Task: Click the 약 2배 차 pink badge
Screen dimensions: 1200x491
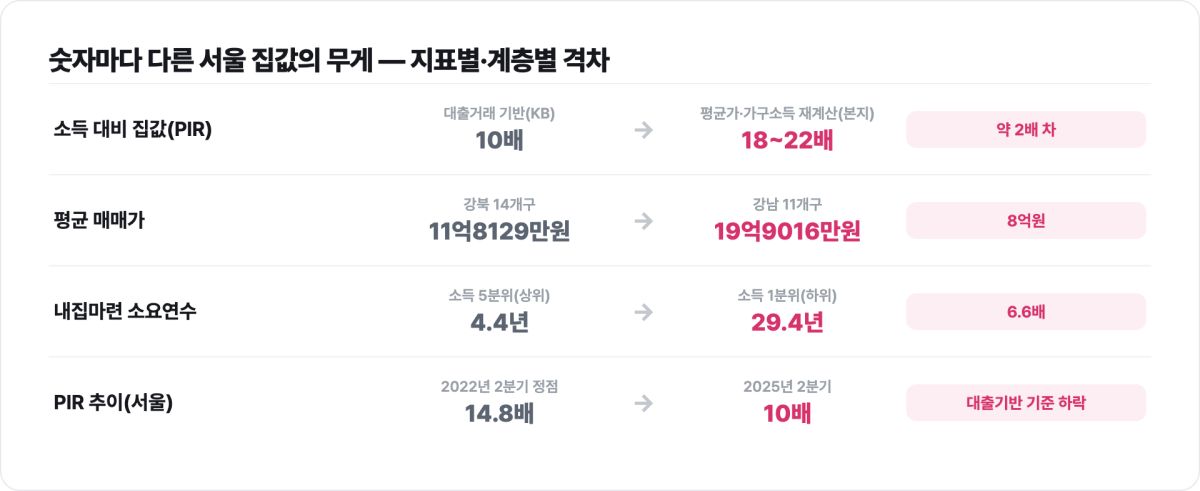Action: (x=1026, y=130)
